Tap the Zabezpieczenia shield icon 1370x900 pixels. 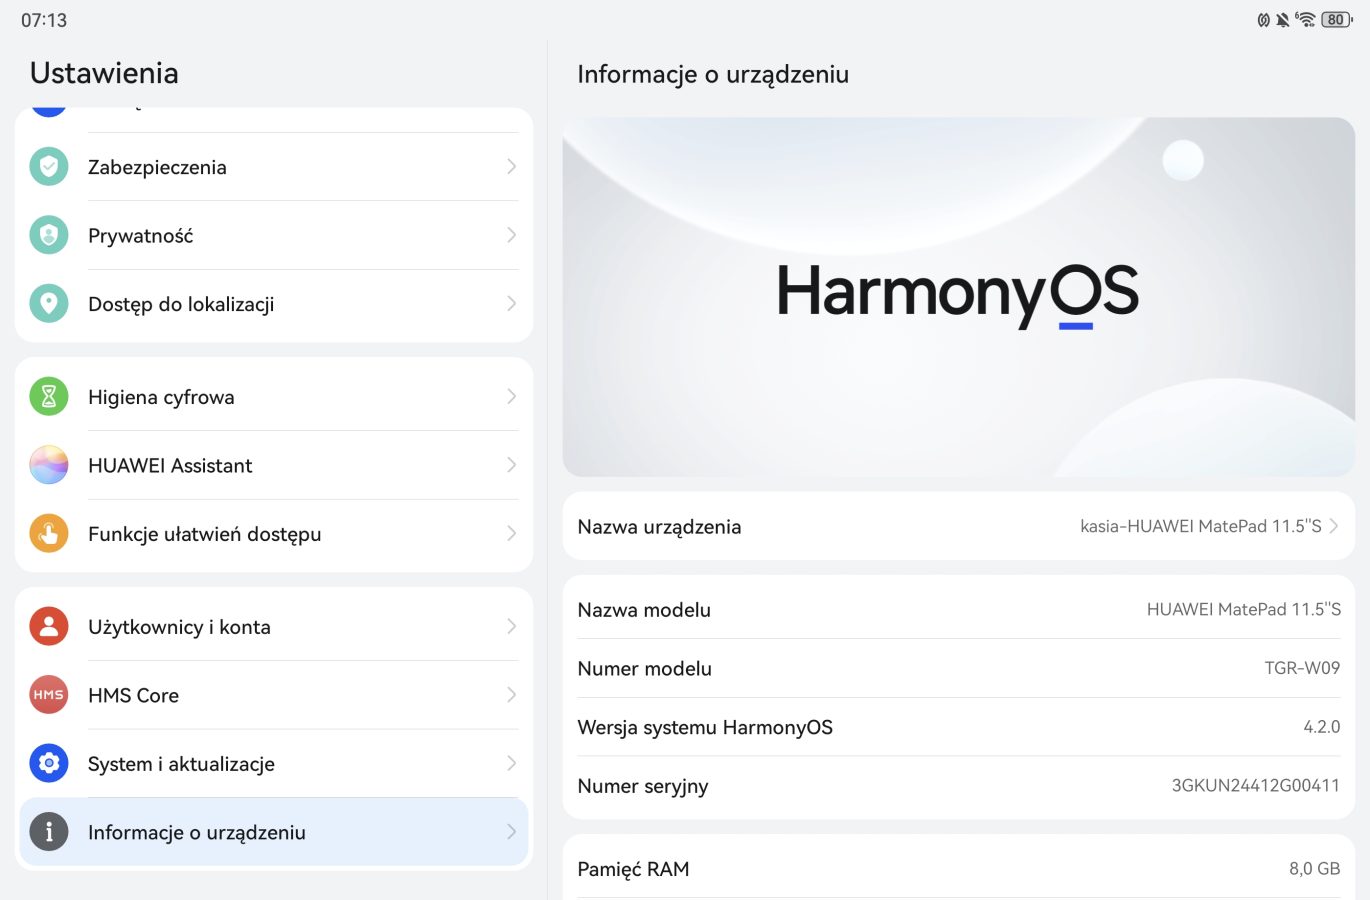49,167
